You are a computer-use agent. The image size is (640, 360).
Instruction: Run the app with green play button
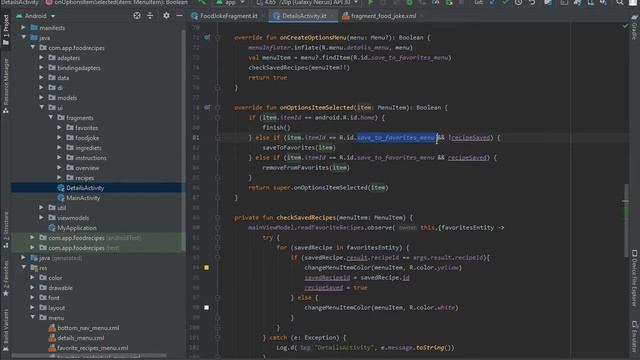coord(371,2)
